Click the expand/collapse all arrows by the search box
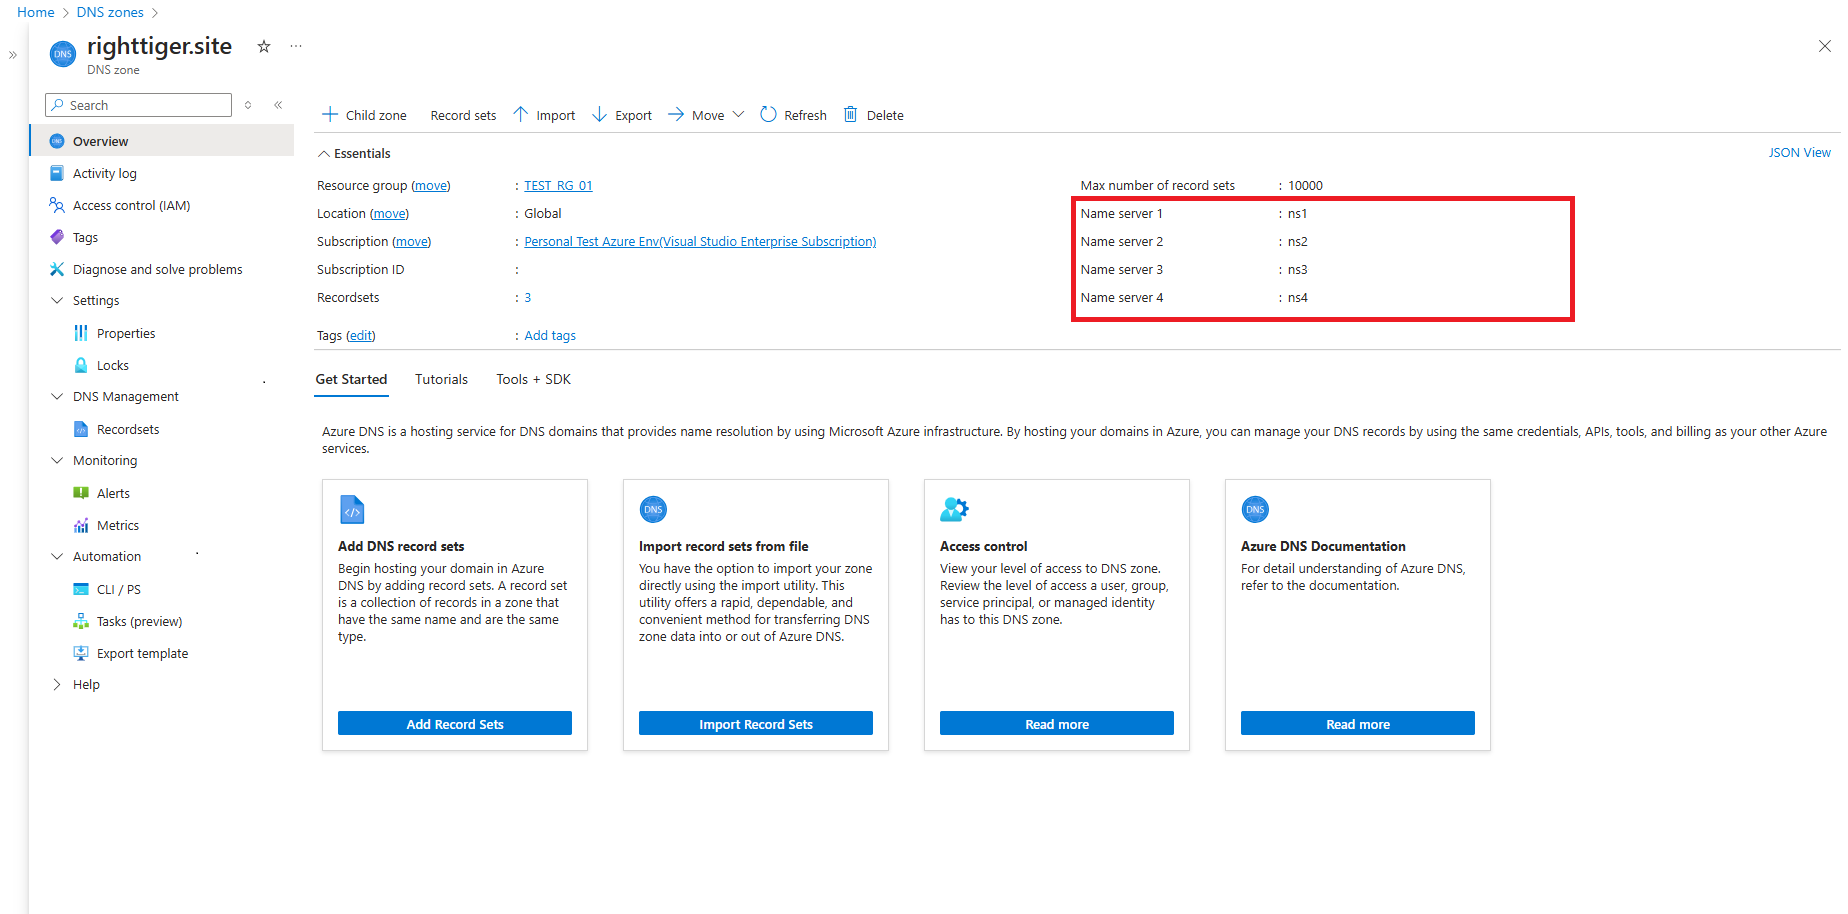 (x=248, y=105)
